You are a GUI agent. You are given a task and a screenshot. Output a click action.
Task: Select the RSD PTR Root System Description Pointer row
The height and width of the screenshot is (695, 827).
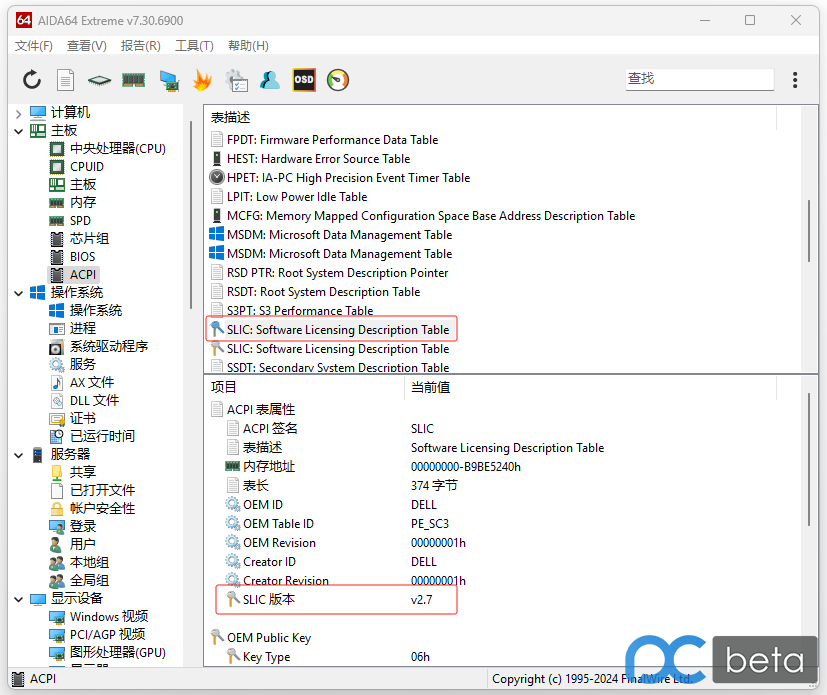click(x=329, y=273)
